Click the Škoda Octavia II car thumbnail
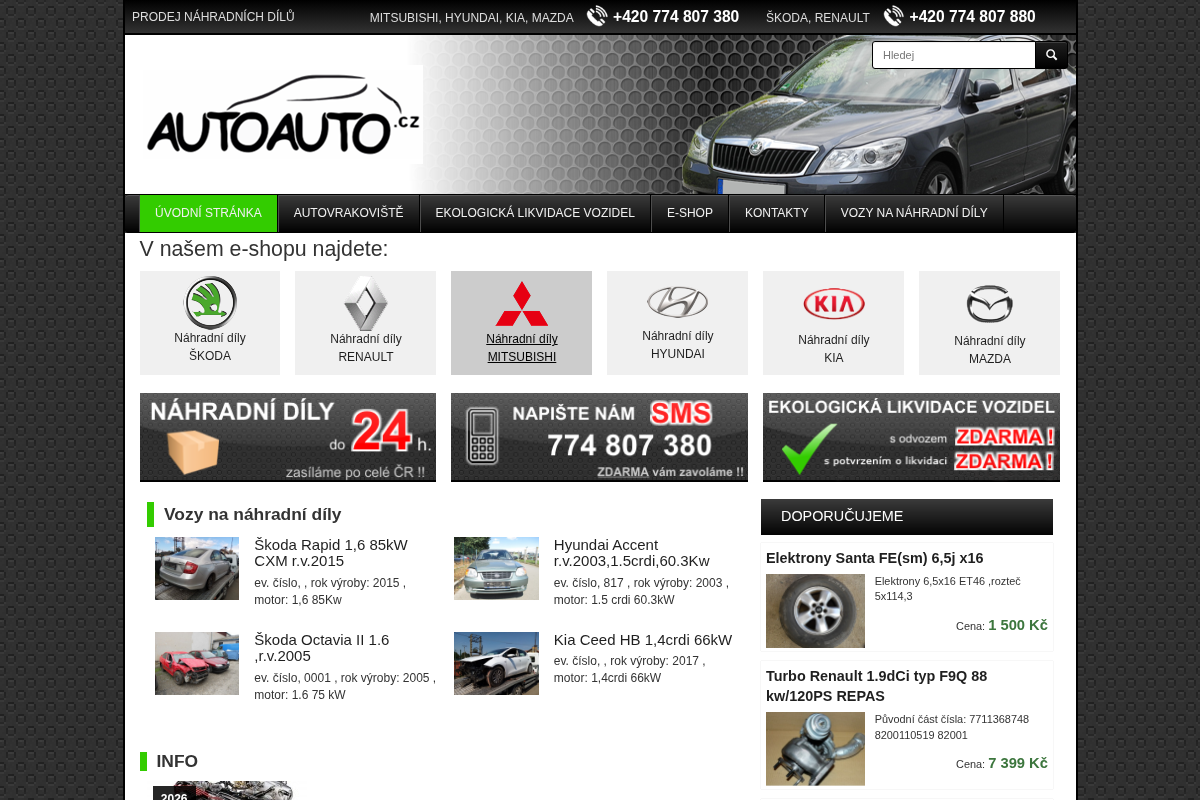 tap(197, 663)
